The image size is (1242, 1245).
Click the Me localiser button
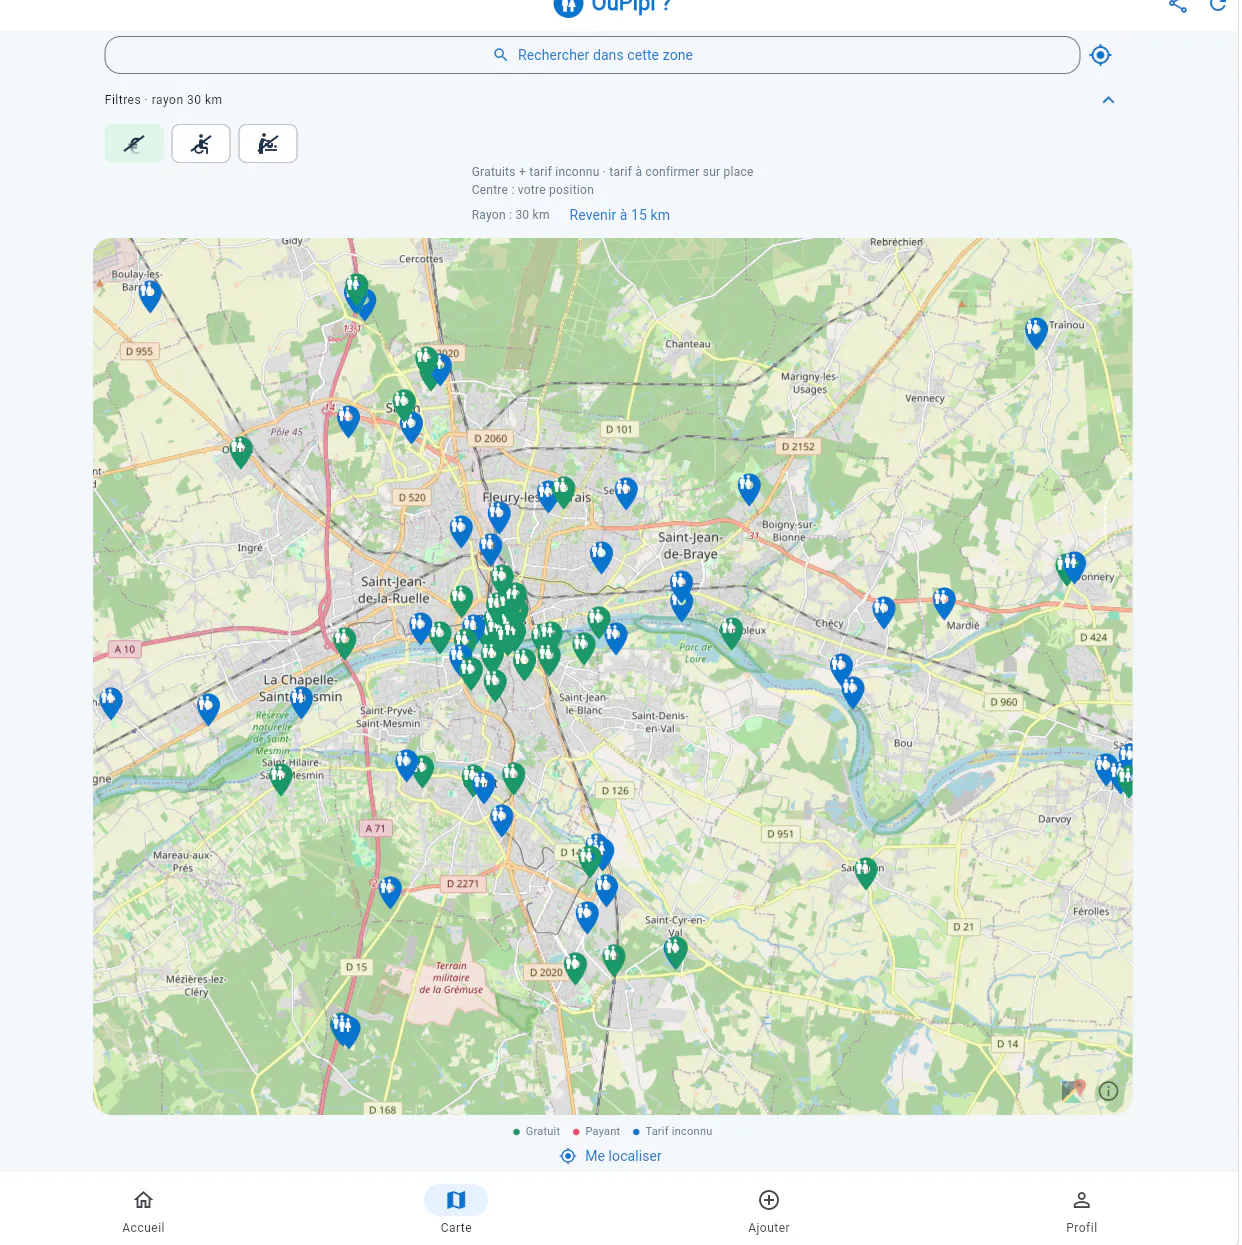pos(611,1156)
